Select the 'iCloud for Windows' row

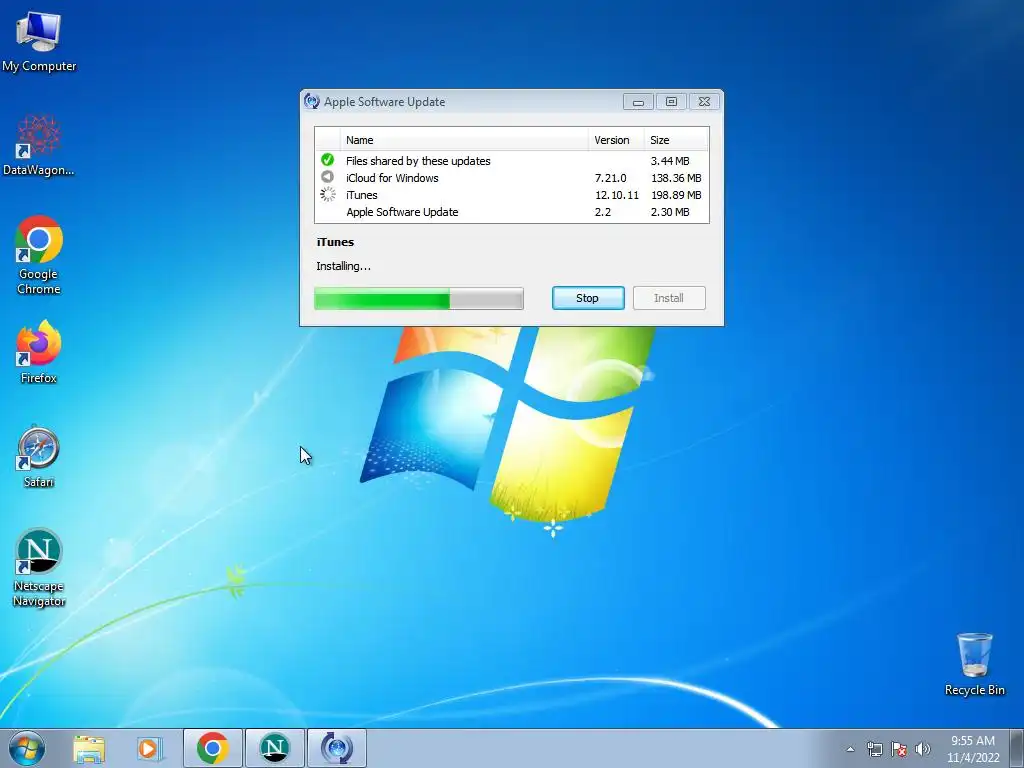point(512,178)
